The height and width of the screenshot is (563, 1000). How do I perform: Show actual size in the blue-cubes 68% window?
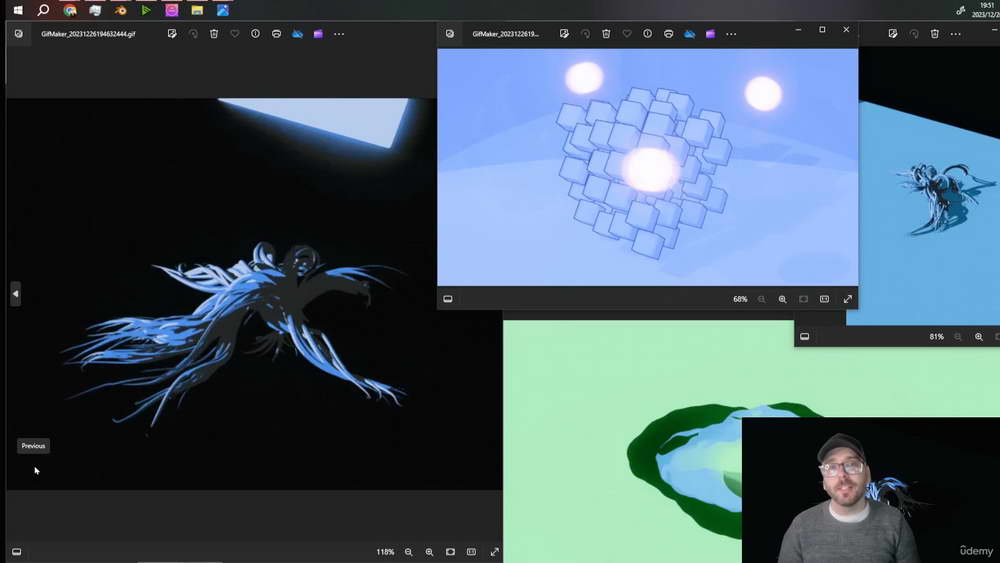pos(825,299)
